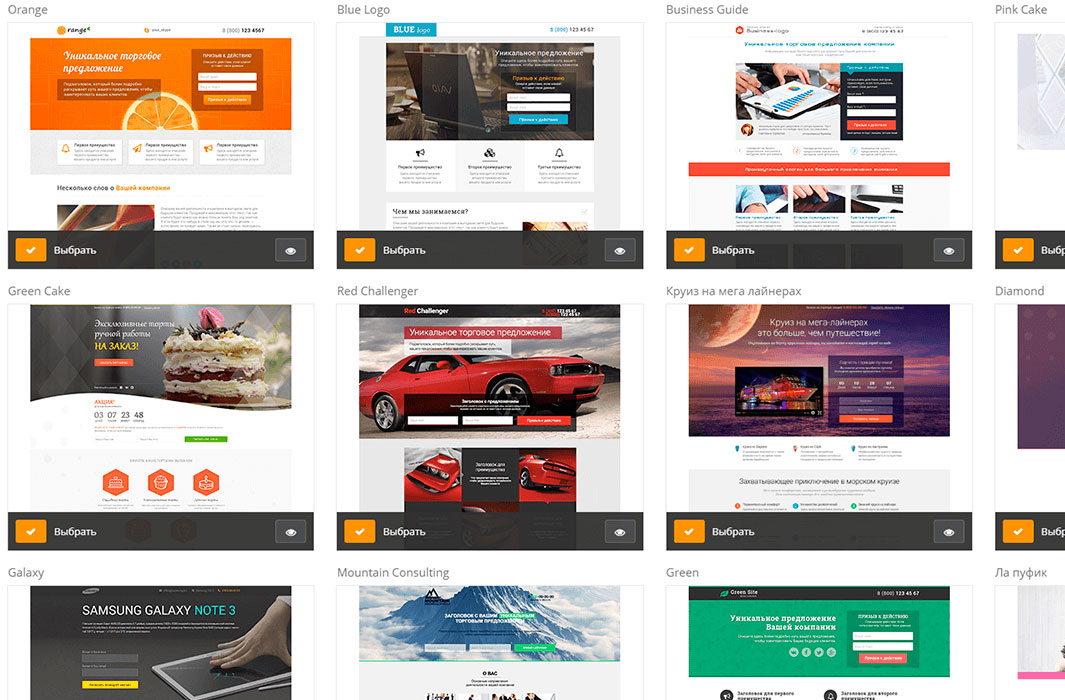Viewport: 1065px width, 700px height.
Task: Click the orange checkmark icon for Red Challenger template
Action: 360,532
